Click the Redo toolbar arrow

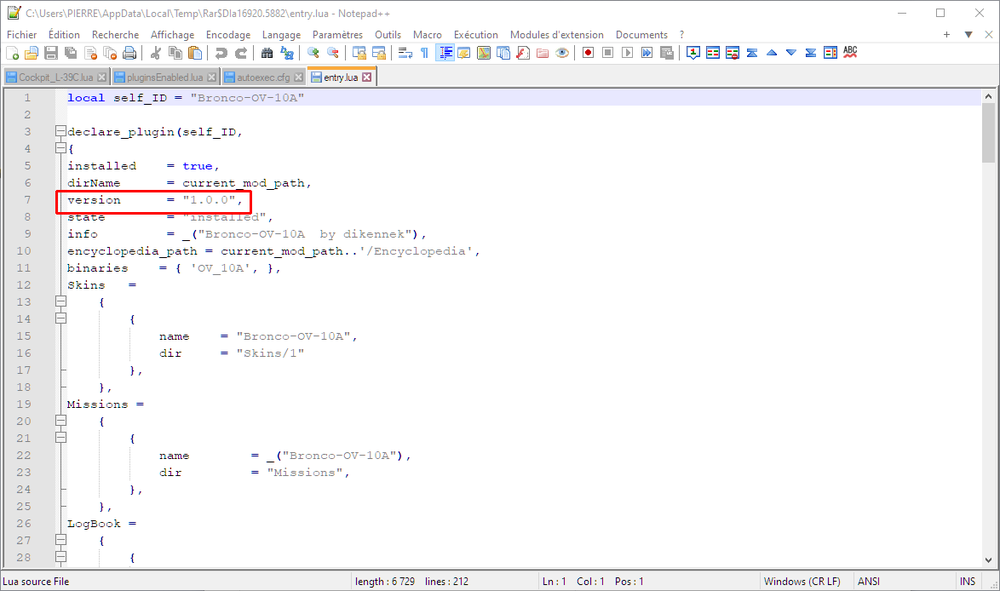tap(241, 53)
